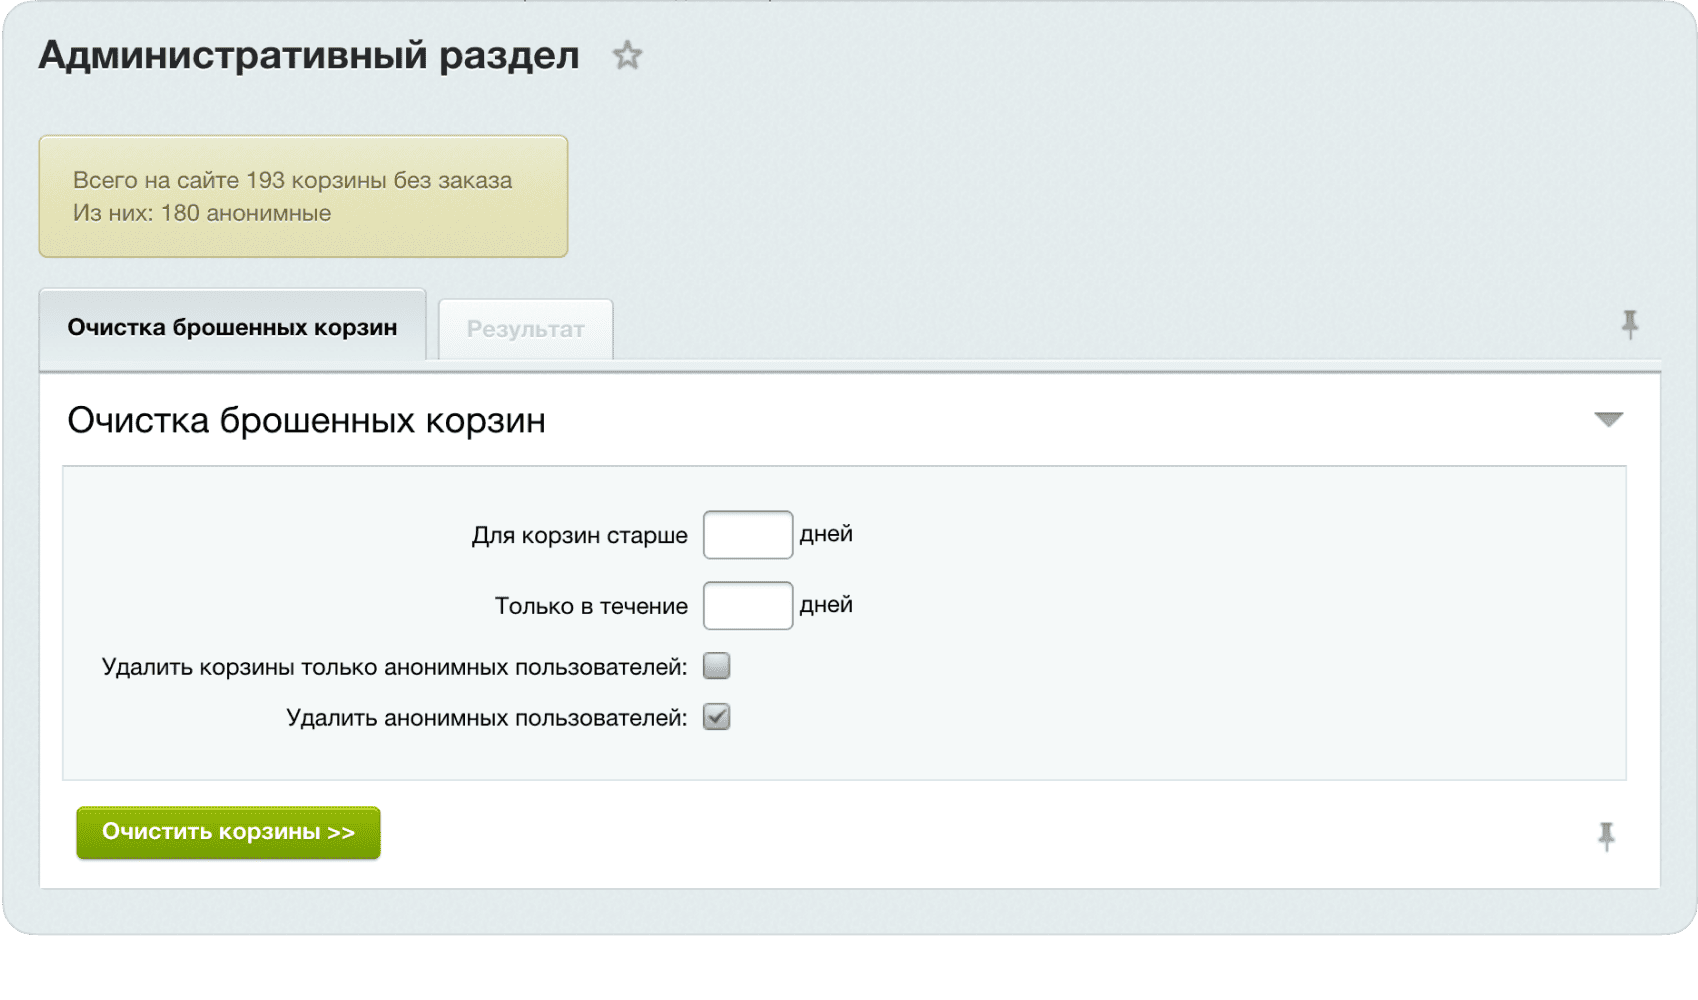Click the page title 'Административный раздел'
The width and height of the screenshot is (1698, 1000).
tap(308, 55)
